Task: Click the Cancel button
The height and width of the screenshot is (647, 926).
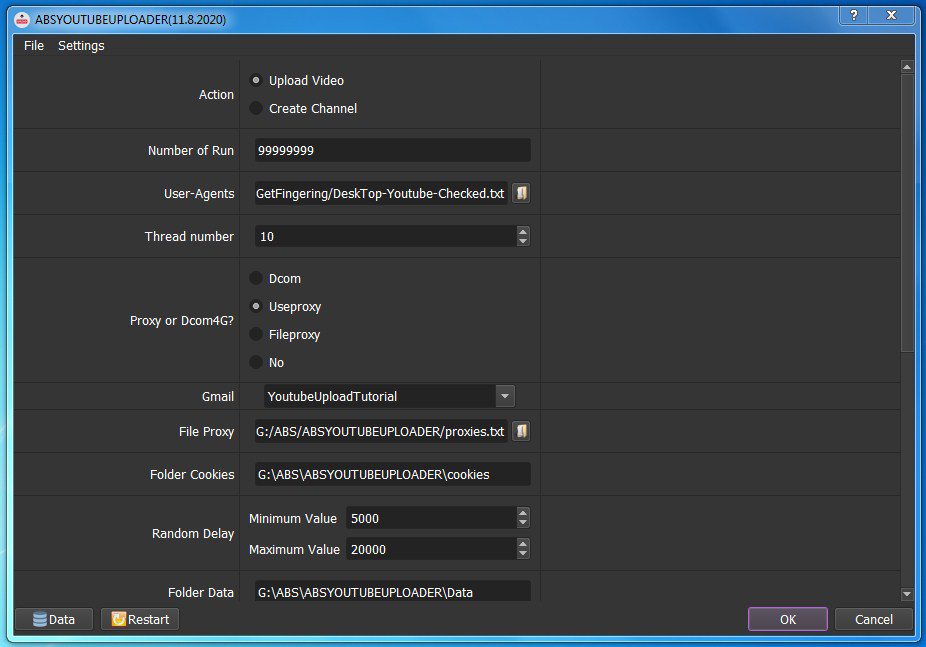Action: (873, 619)
